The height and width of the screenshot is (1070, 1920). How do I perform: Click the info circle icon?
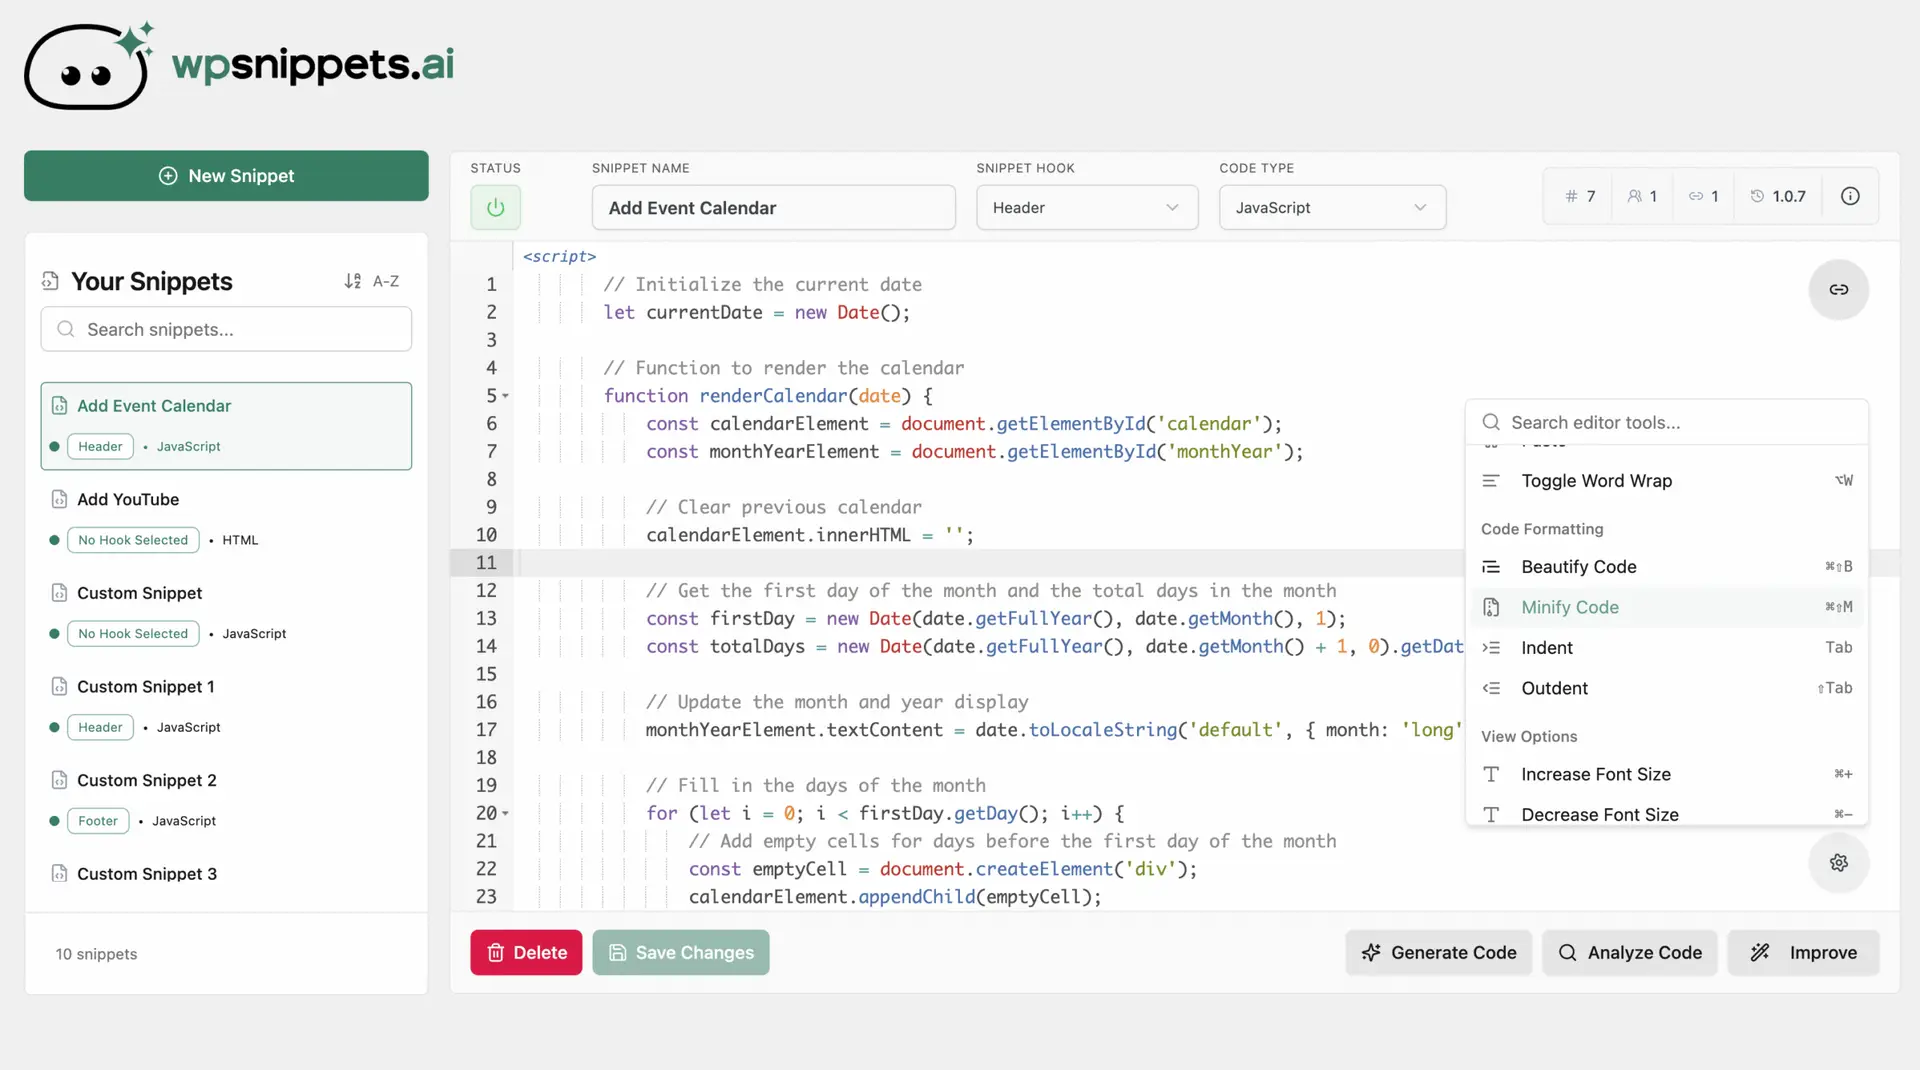[1850, 196]
